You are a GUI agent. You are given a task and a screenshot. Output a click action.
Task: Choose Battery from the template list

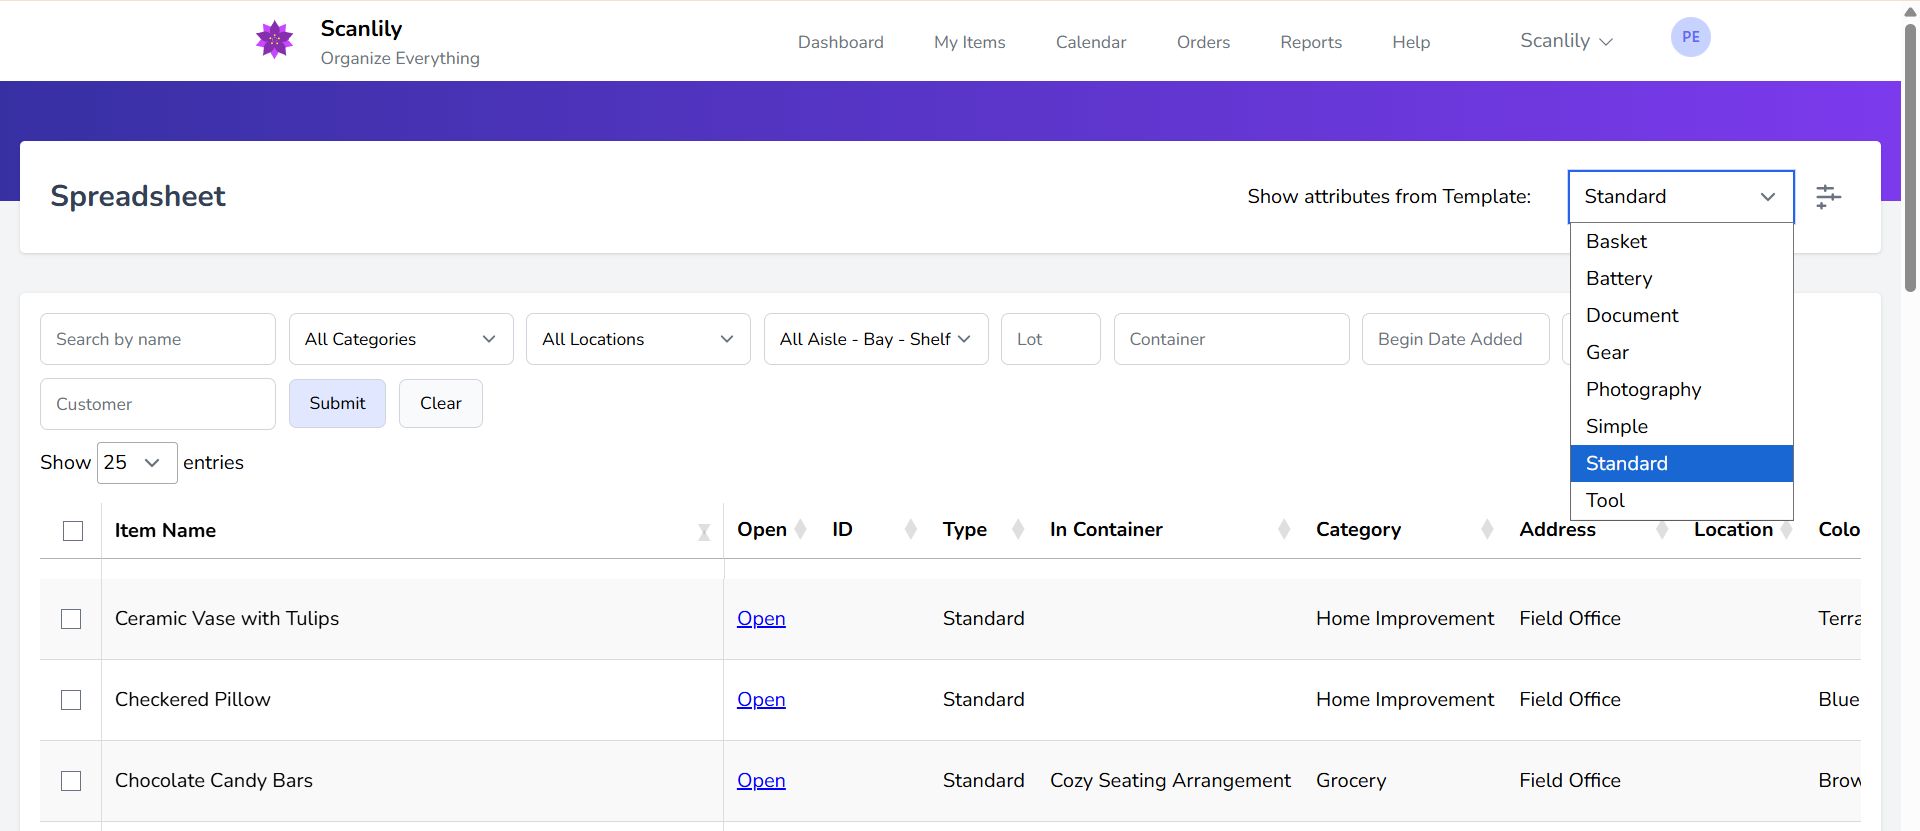pos(1682,279)
